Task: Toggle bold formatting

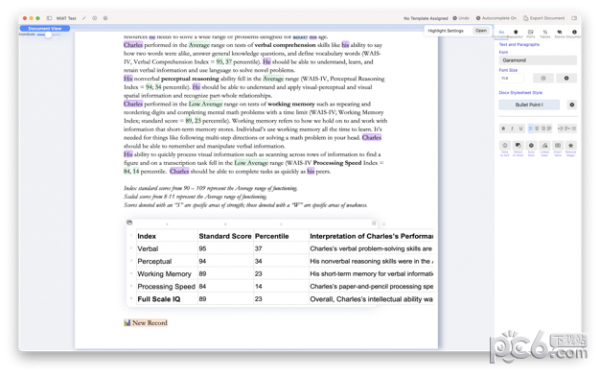Action: (x=503, y=129)
